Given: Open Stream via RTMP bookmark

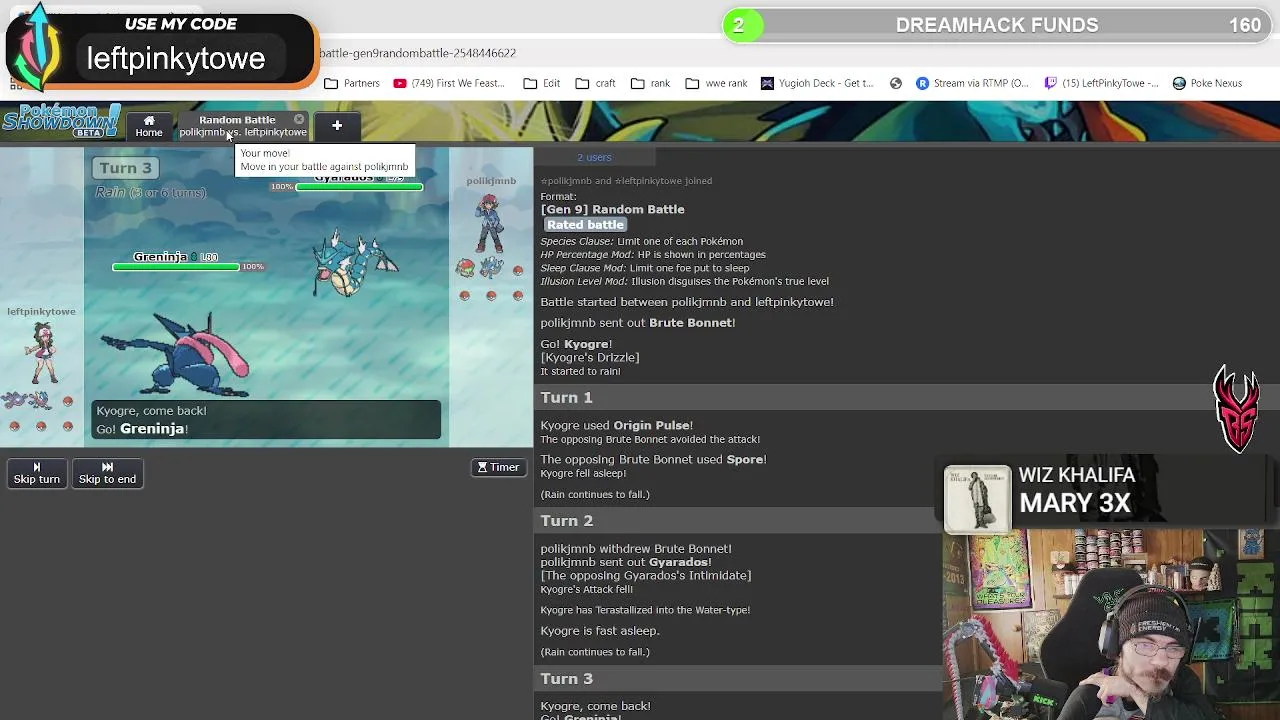Looking at the screenshot, I should click(x=973, y=83).
